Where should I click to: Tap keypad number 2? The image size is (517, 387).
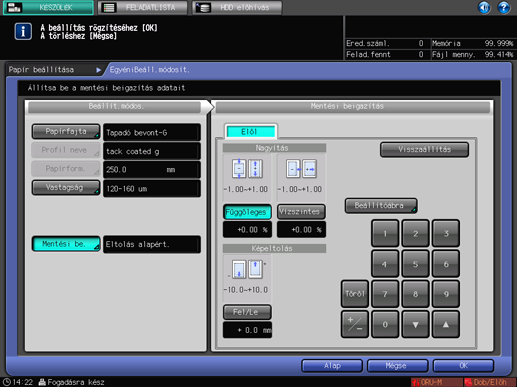pos(415,233)
